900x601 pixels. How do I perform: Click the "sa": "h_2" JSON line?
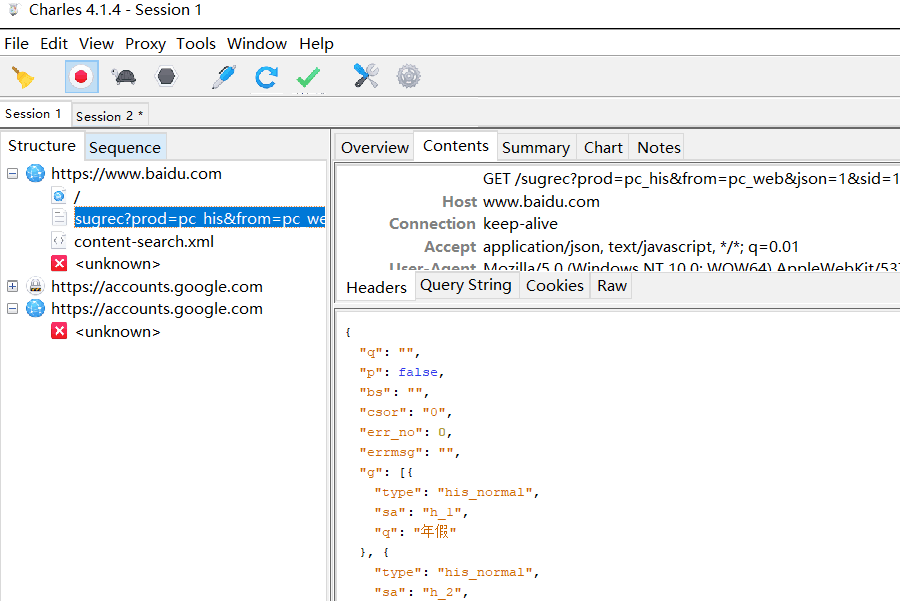[422, 592]
